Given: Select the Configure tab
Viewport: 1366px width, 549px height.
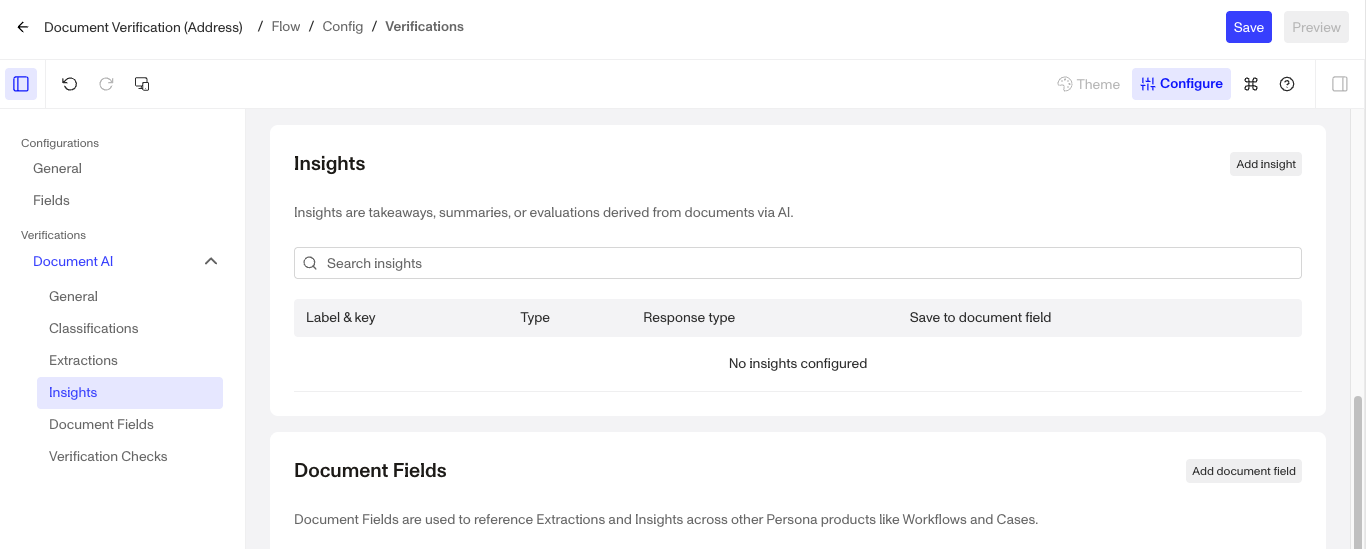Looking at the screenshot, I should pyautogui.click(x=1181, y=84).
